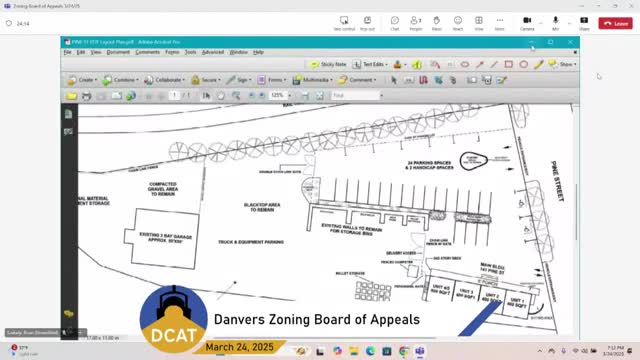Expand camera options arrow next to Camera

(541, 24)
